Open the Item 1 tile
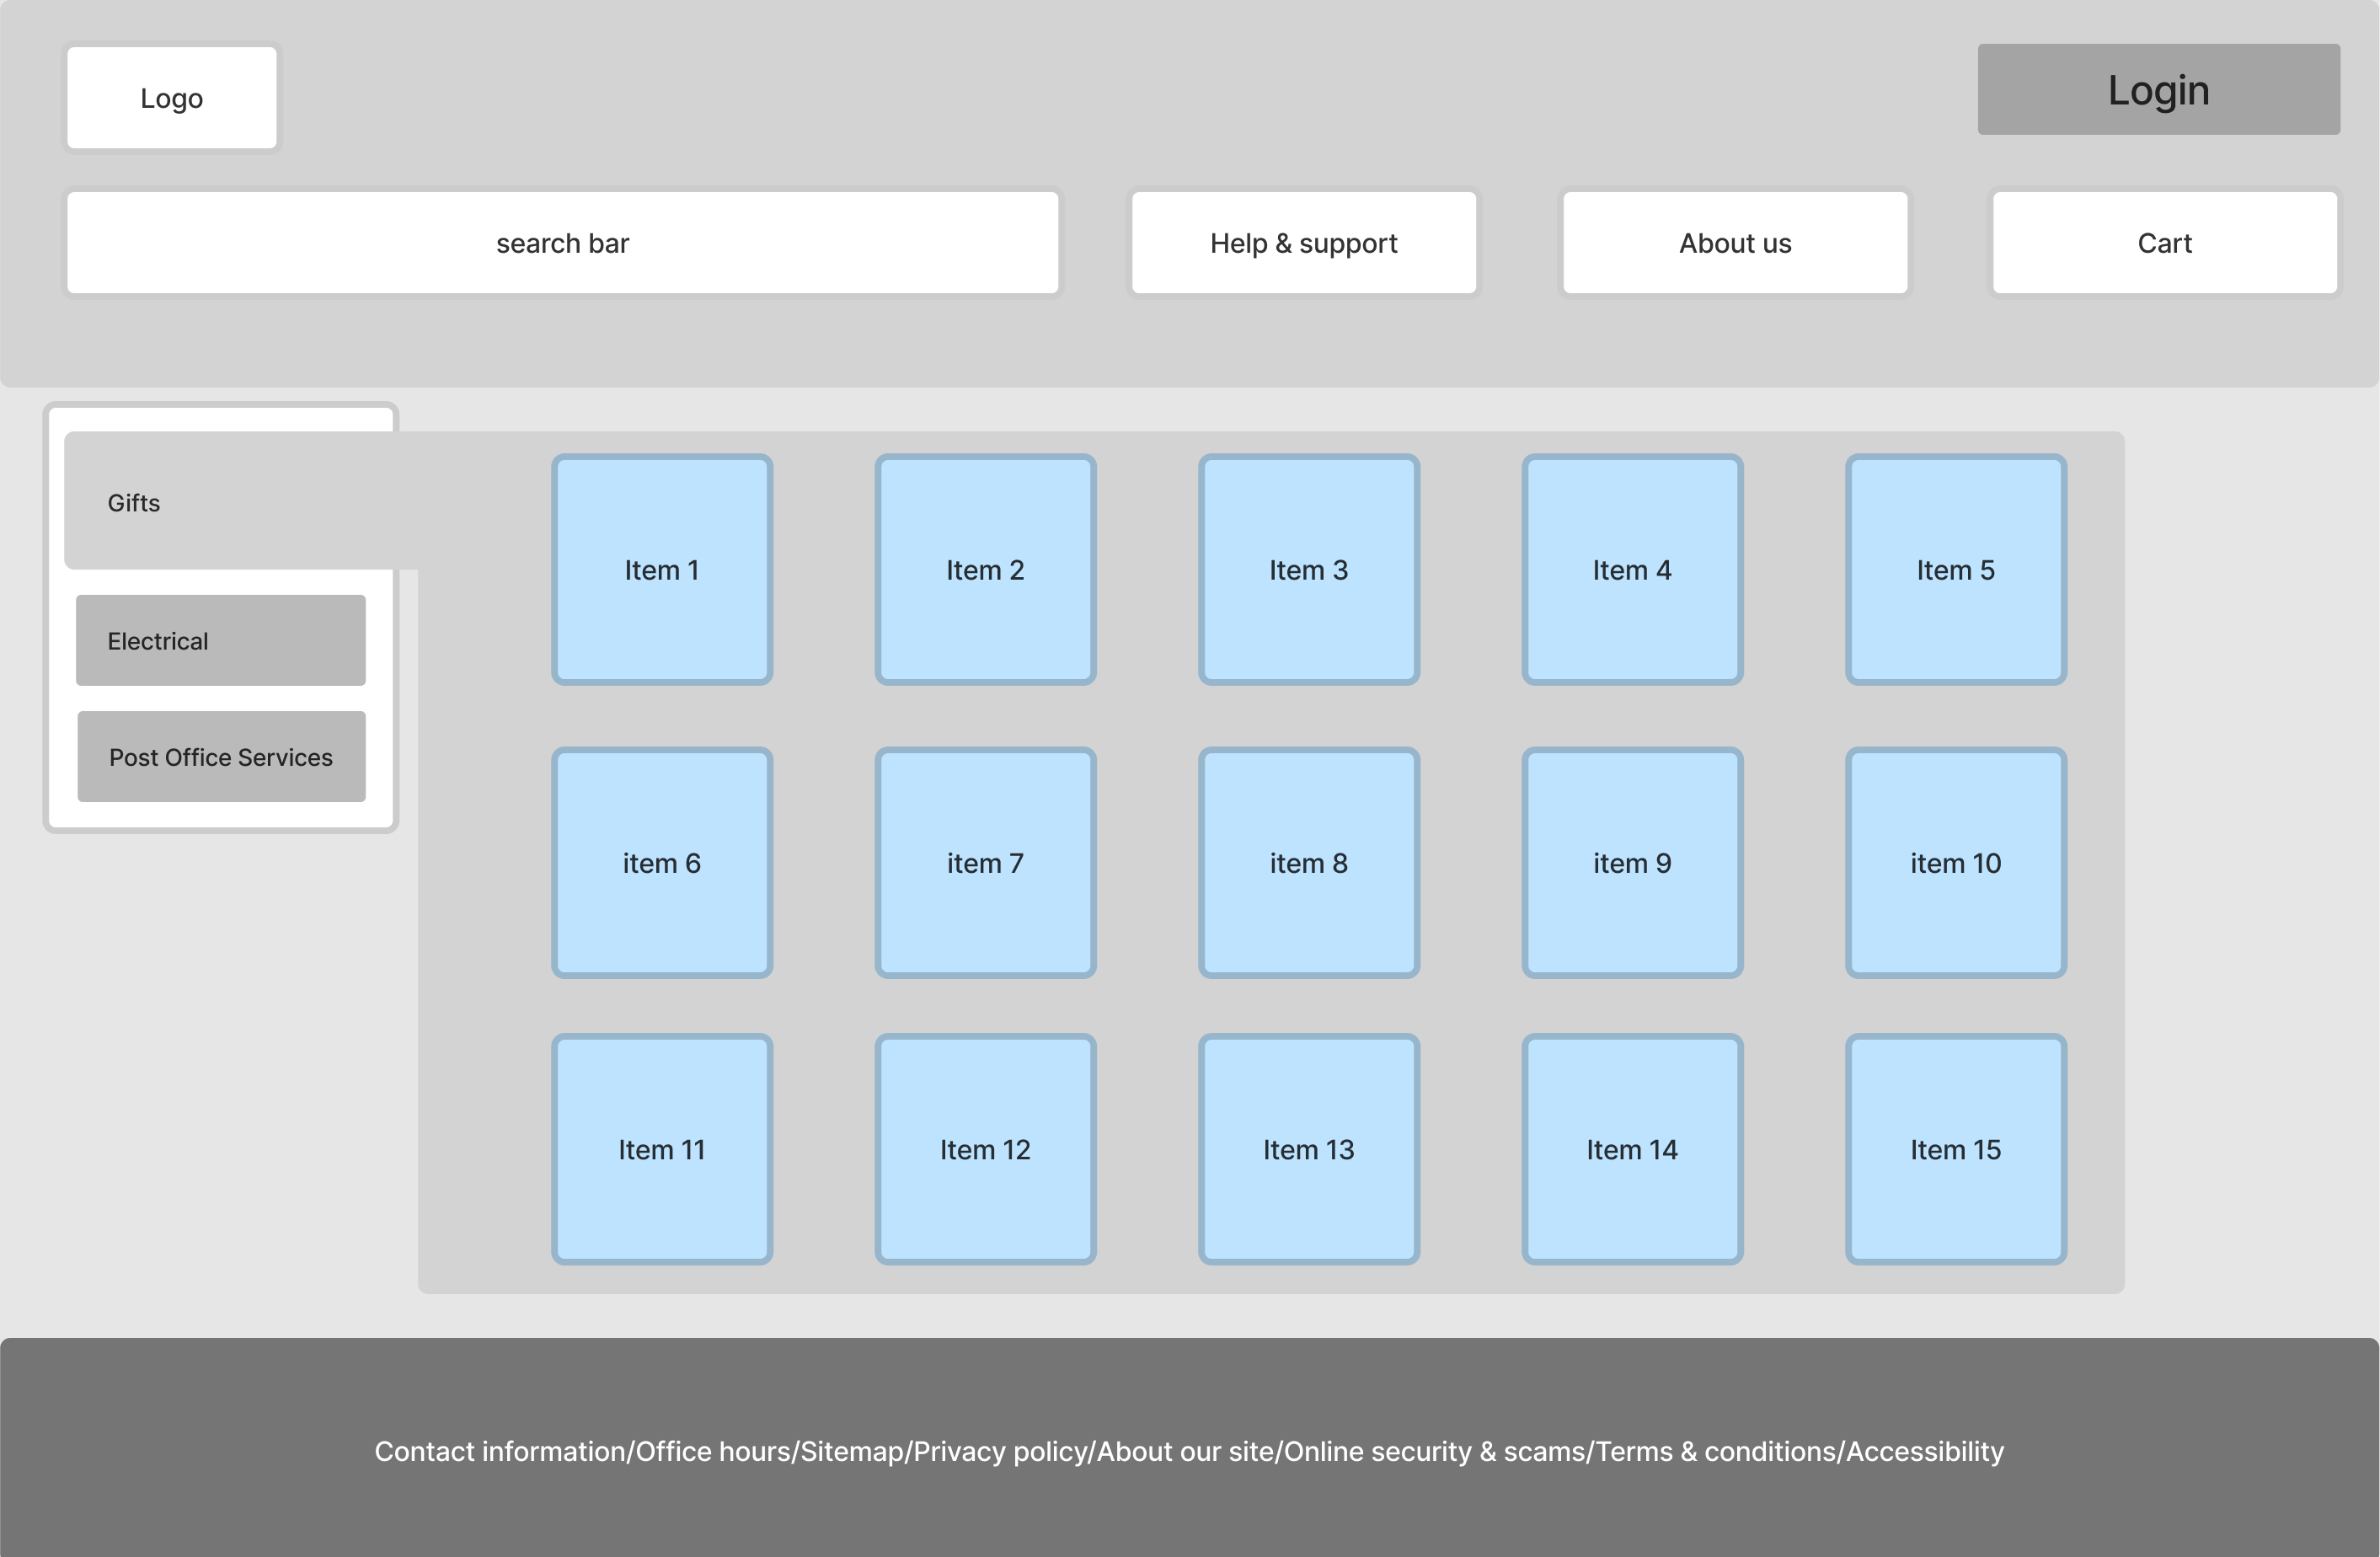The image size is (2380, 1557). click(661, 570)
